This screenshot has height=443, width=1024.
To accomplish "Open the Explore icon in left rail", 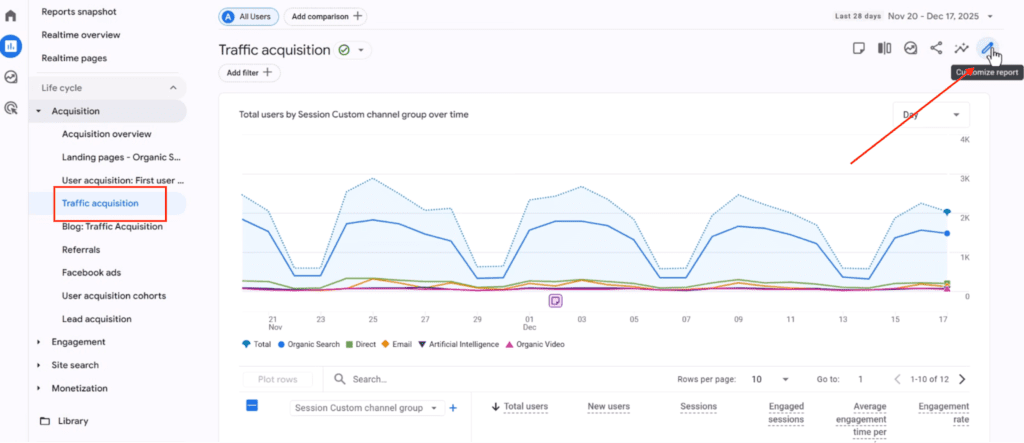I will [11, 77].
